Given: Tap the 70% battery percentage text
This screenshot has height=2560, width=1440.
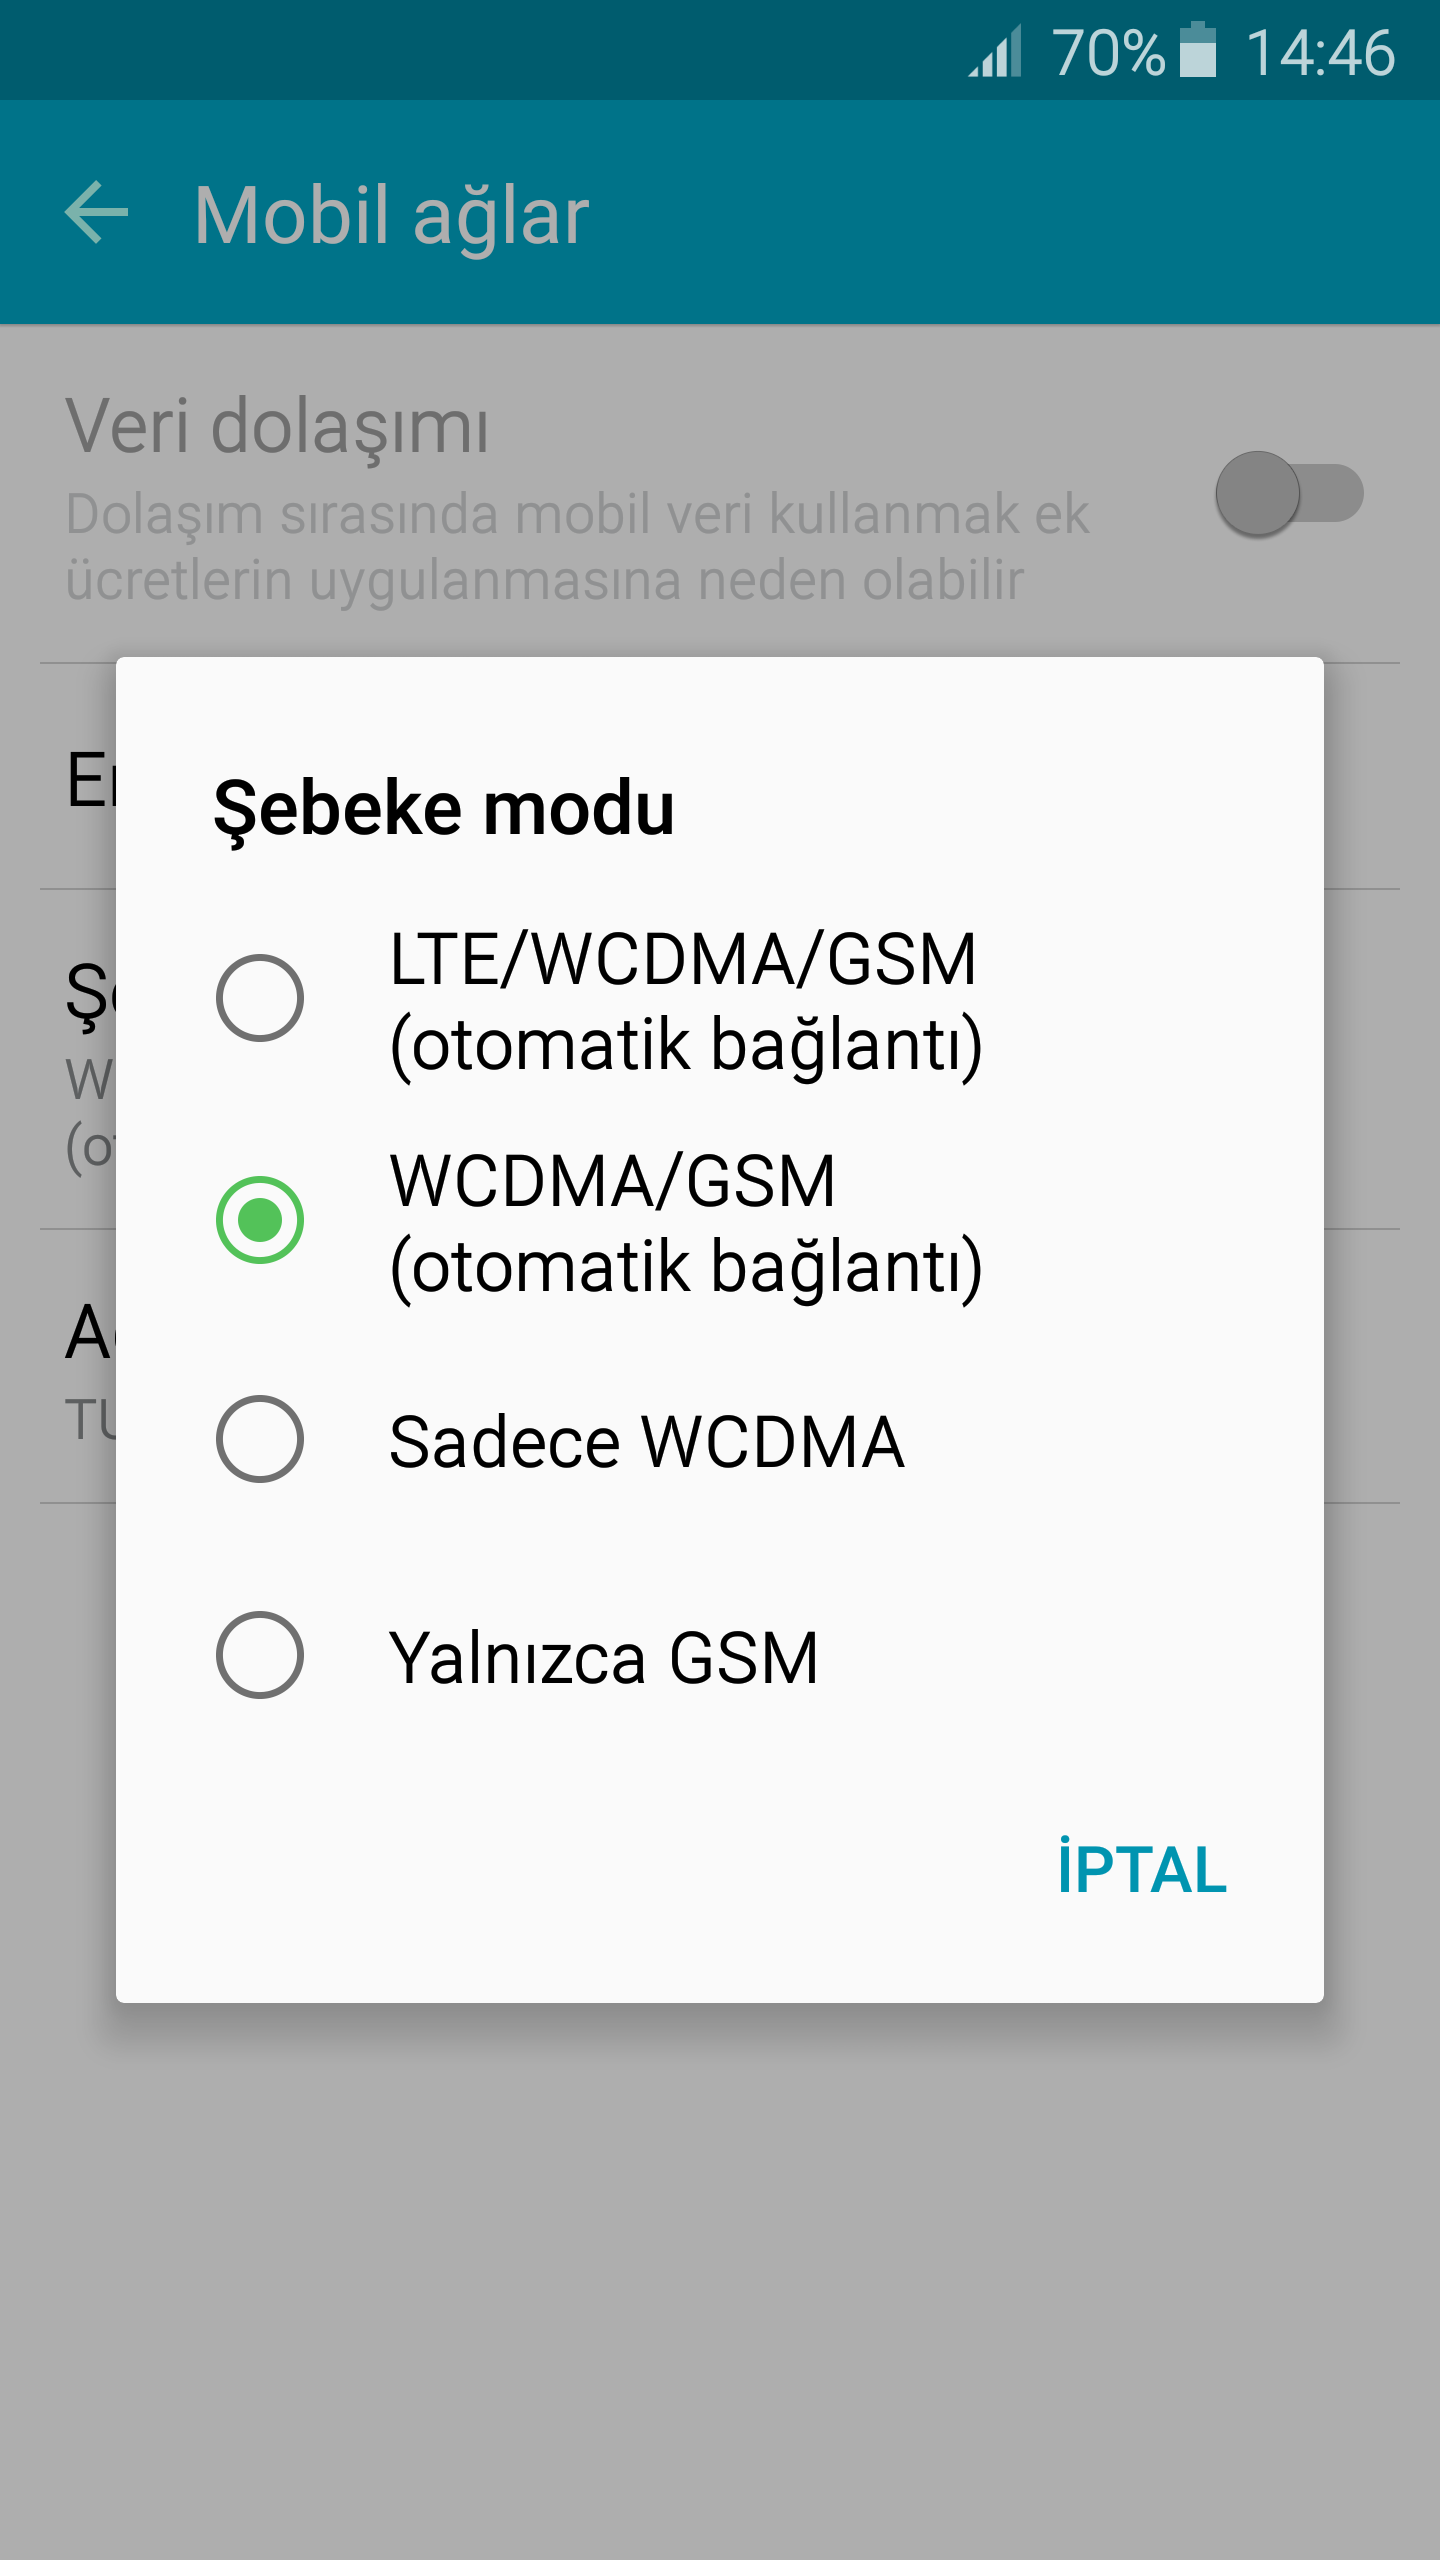Looking at the screenshot, I should 1108,52.
